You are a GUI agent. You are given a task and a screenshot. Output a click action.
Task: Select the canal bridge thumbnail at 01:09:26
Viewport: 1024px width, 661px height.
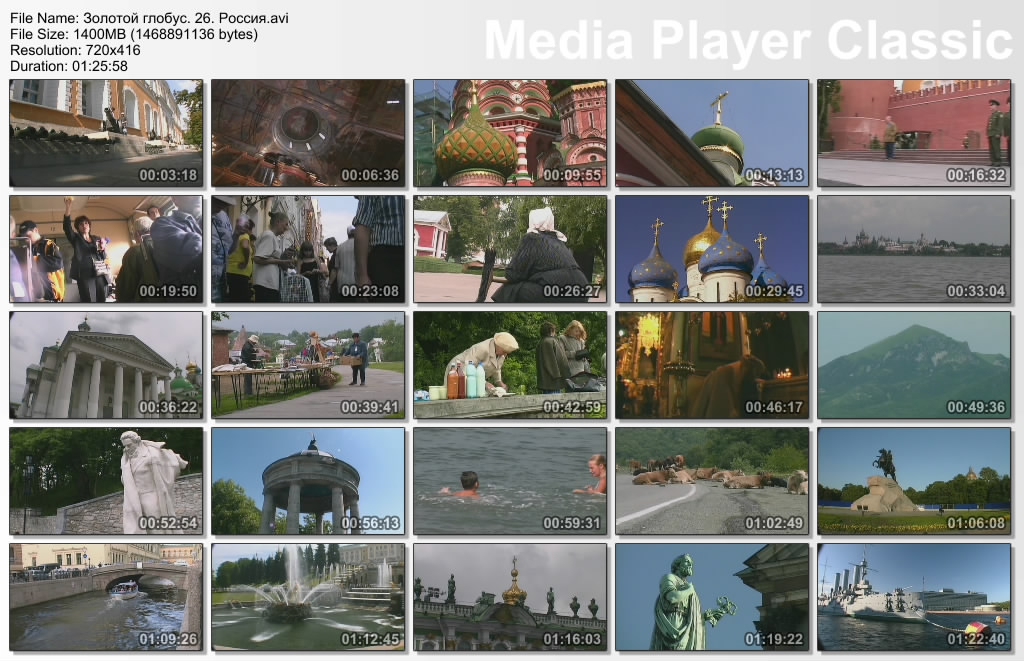(106, 597)
